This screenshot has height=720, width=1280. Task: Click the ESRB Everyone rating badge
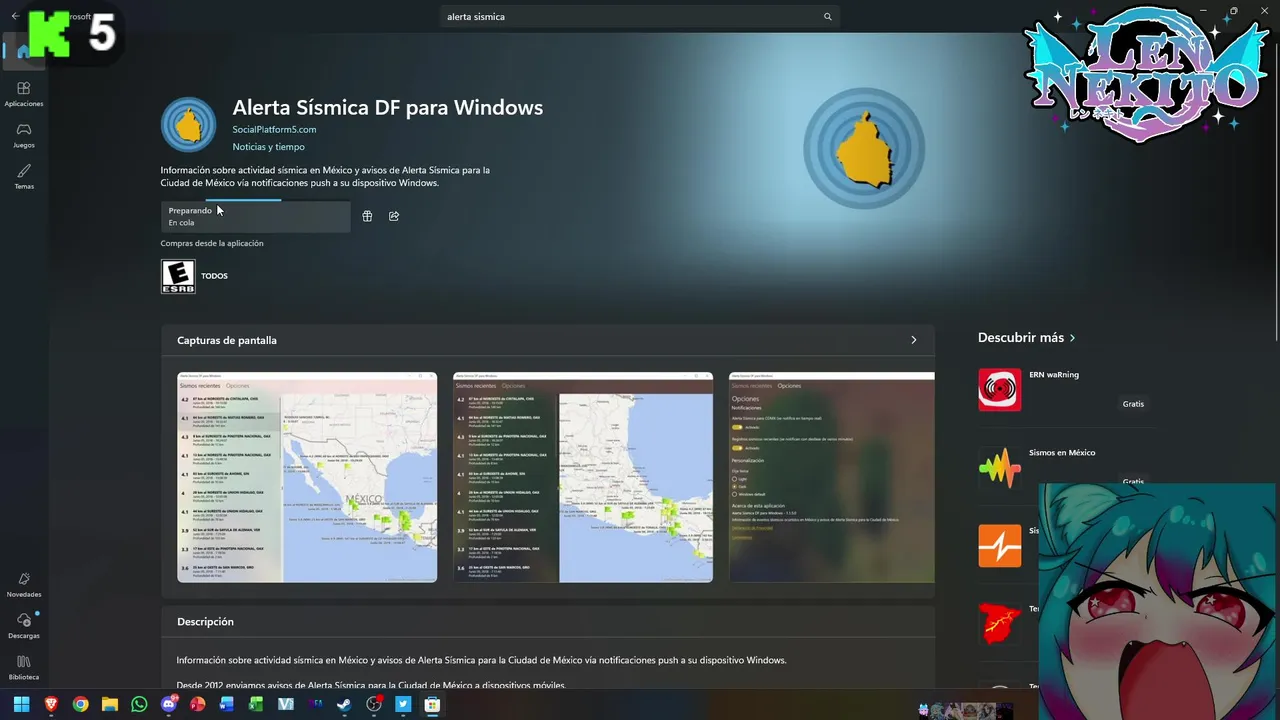pyautogui.click(x=178, y=276)
